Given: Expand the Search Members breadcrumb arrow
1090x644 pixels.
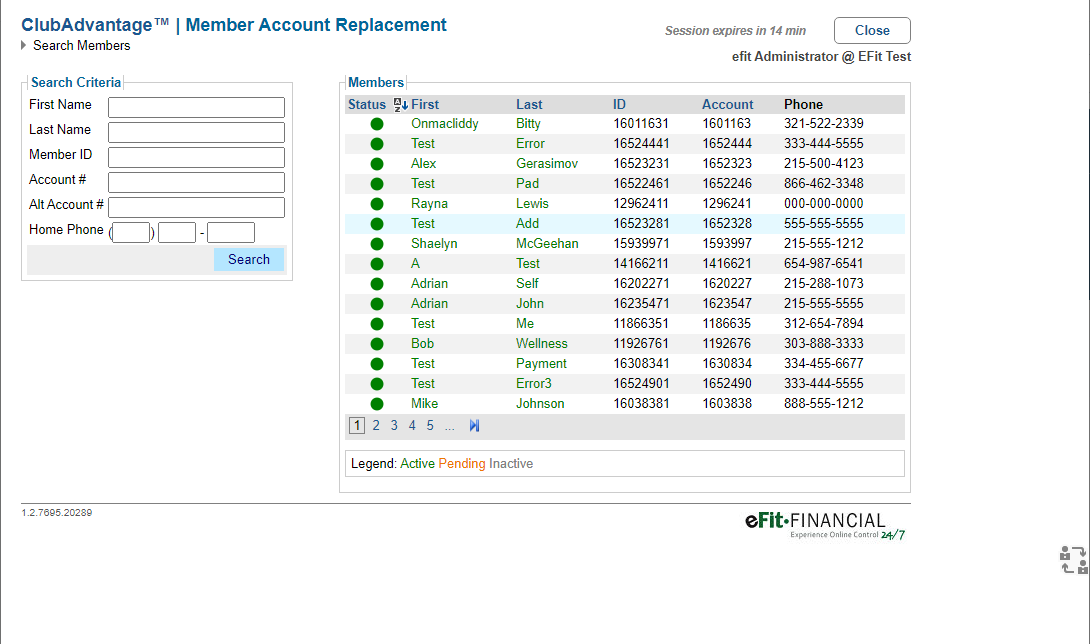Looking at the screenshot, I should [x=24, y=45].
